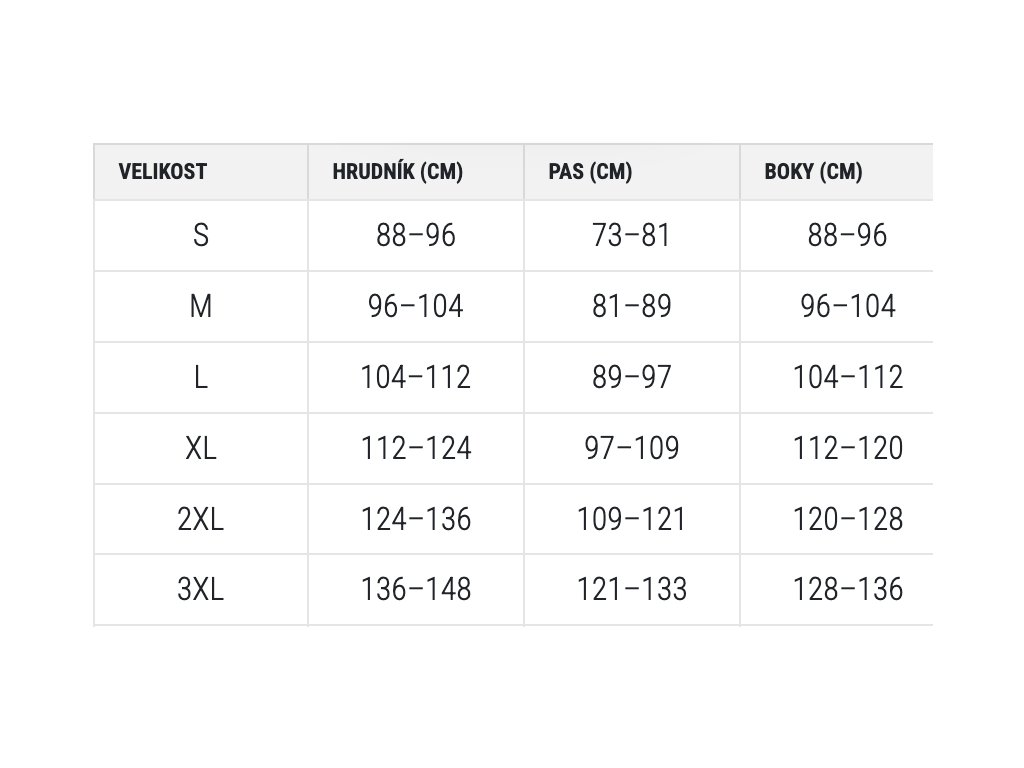Click waist value 73–81 cell
Image resolution: width=1024 pixels, height=768 pixels.
[x=632, y=235]
